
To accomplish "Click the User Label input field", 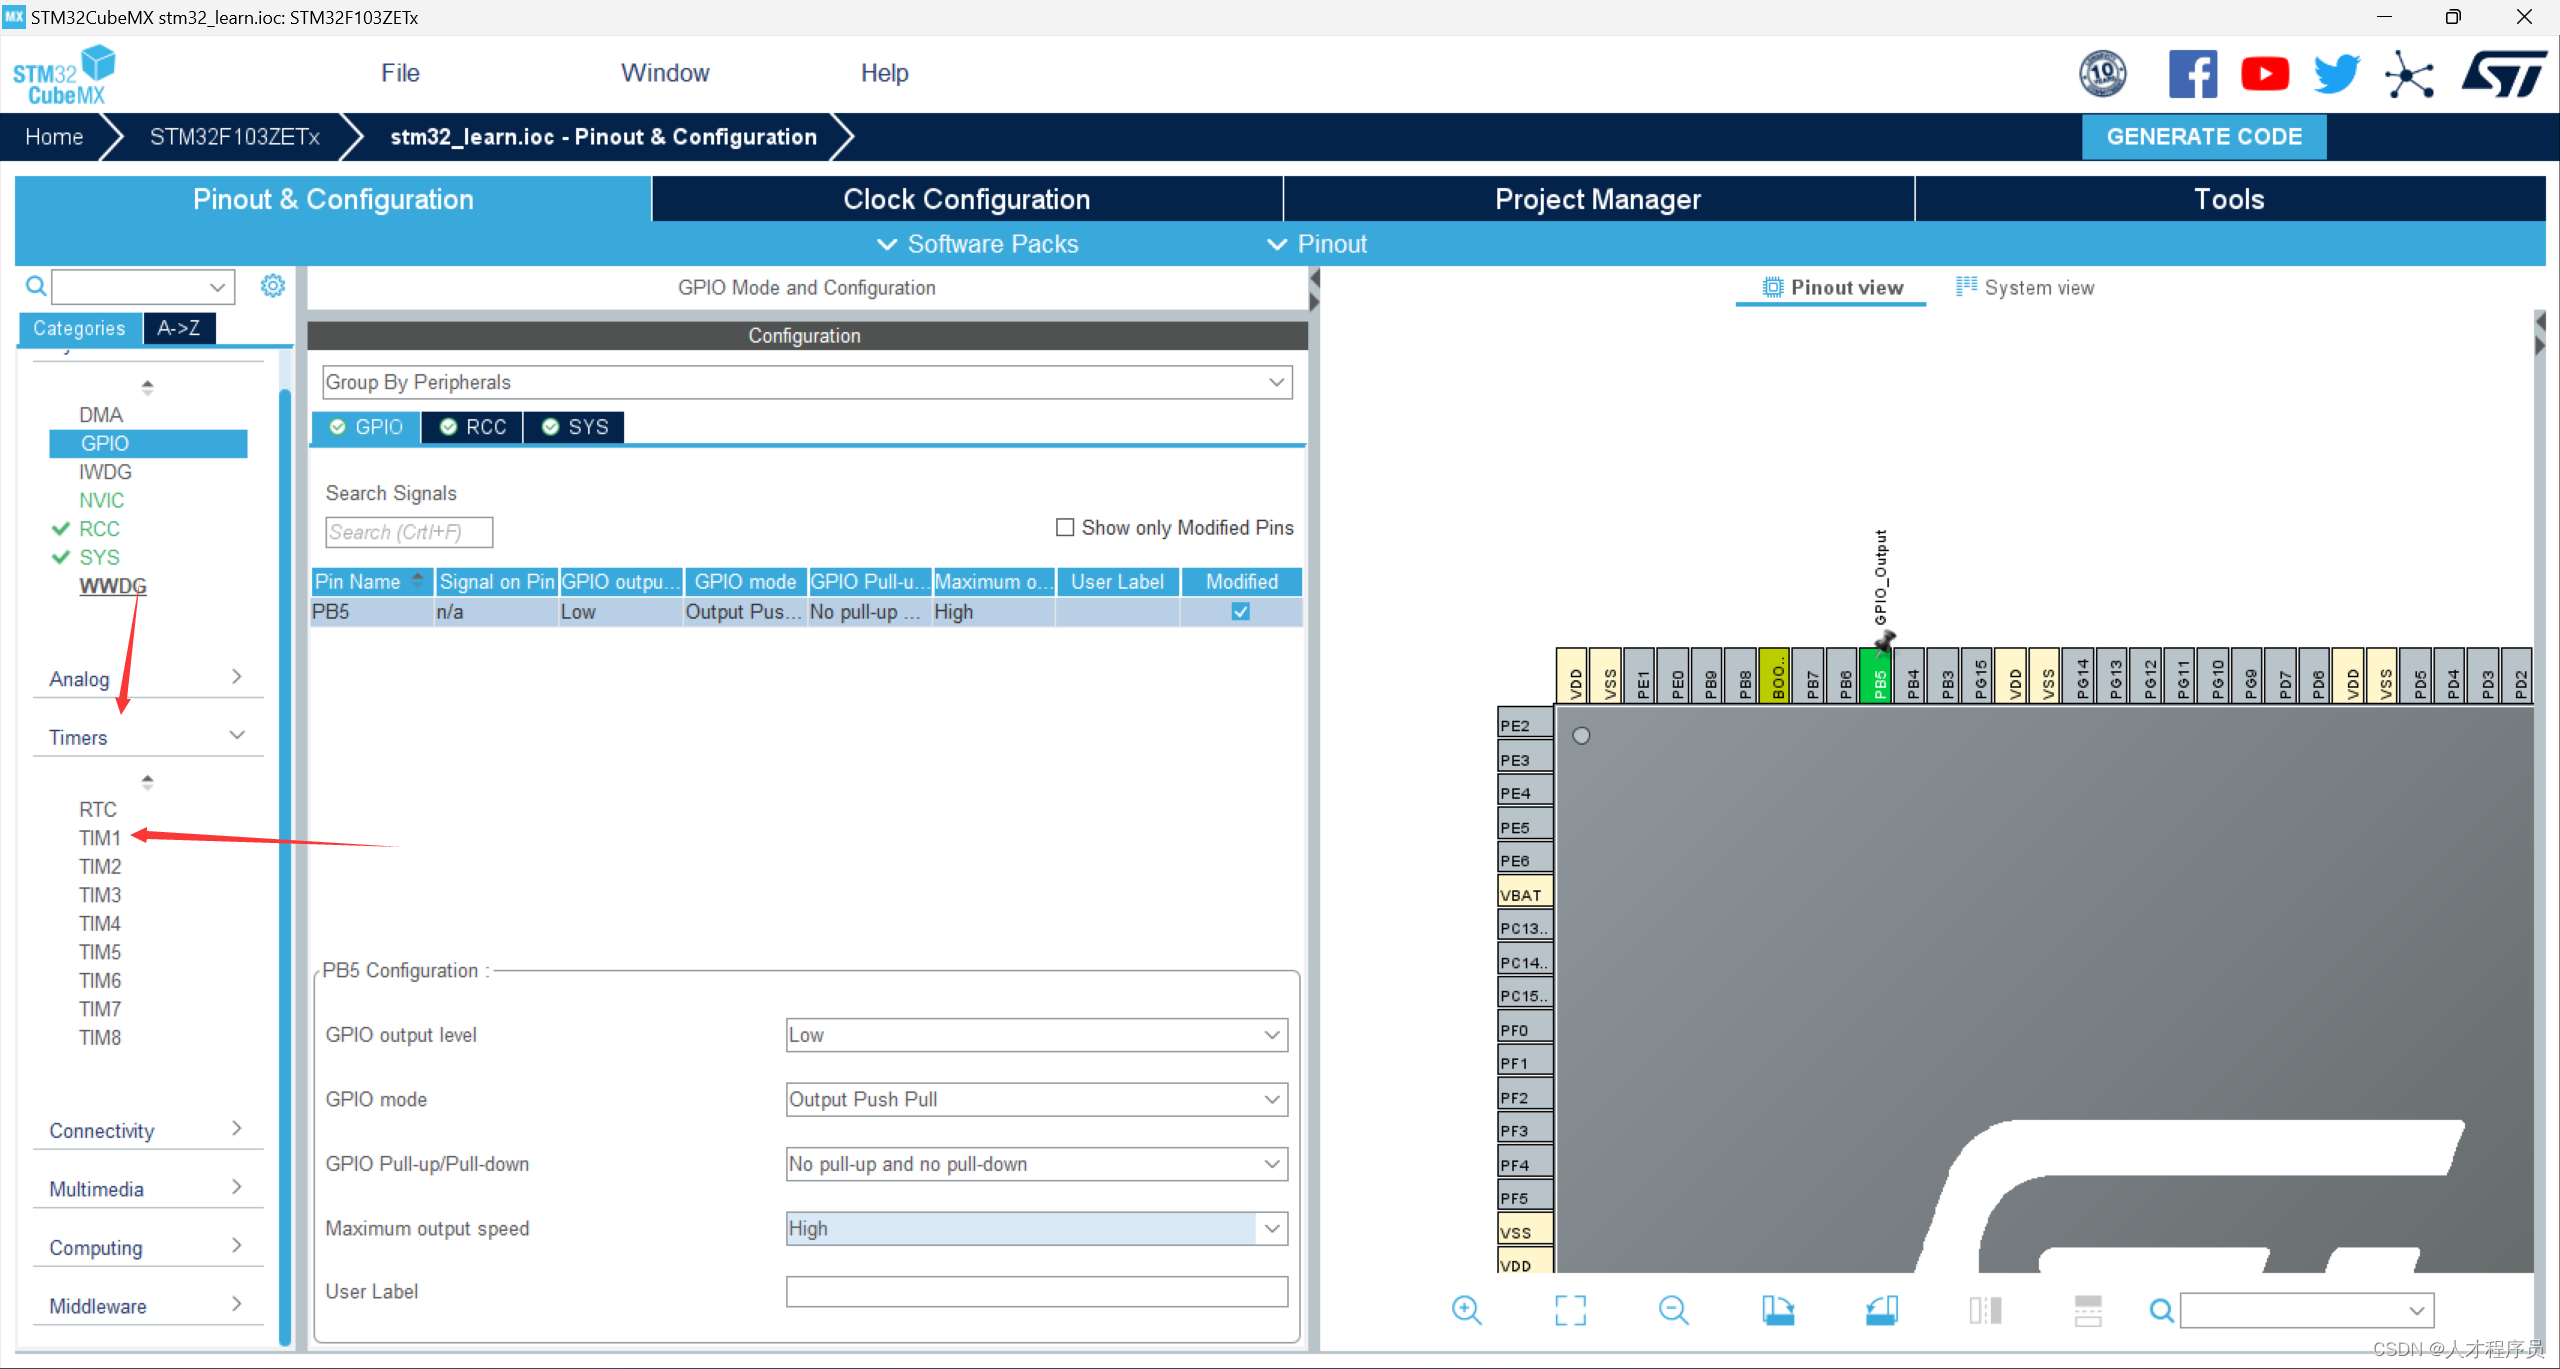I will coord(1036,1291).
